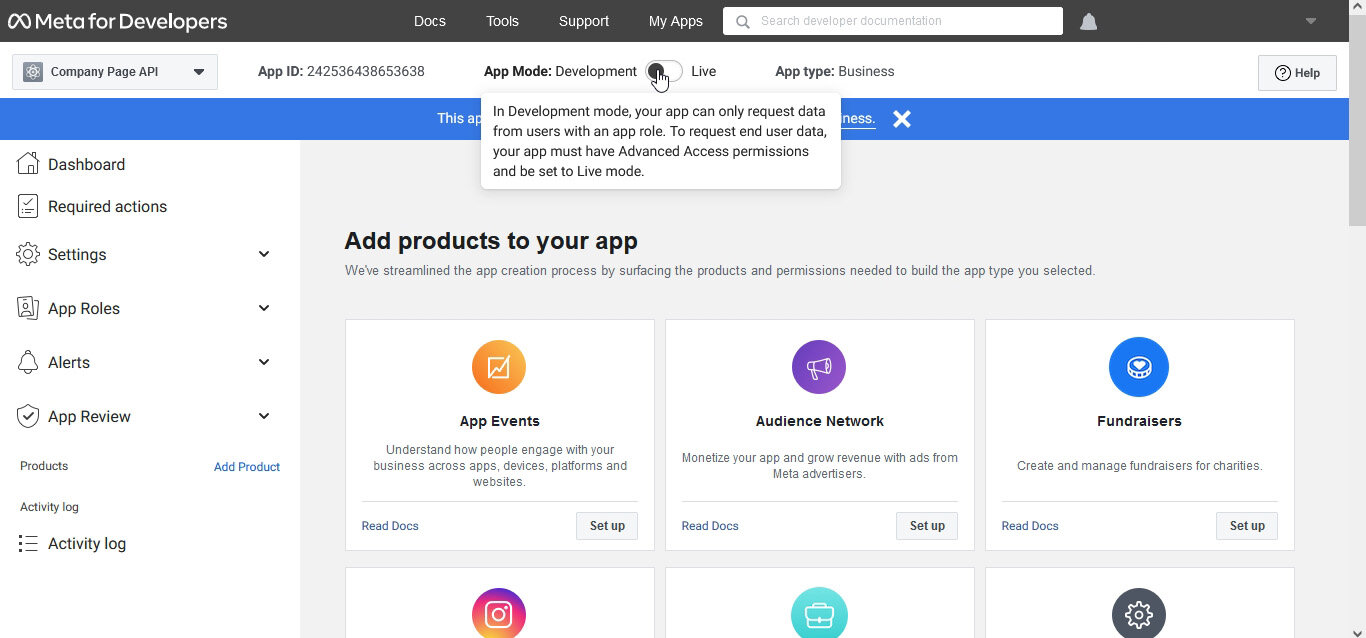Click the Instagram product icon
Viewport: 1366px width, 638px height.
(499, 613)
